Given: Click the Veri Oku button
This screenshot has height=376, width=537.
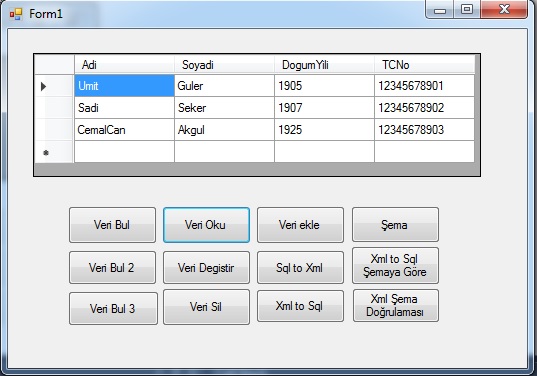Looking at the screenshot, I should (206, 225).
